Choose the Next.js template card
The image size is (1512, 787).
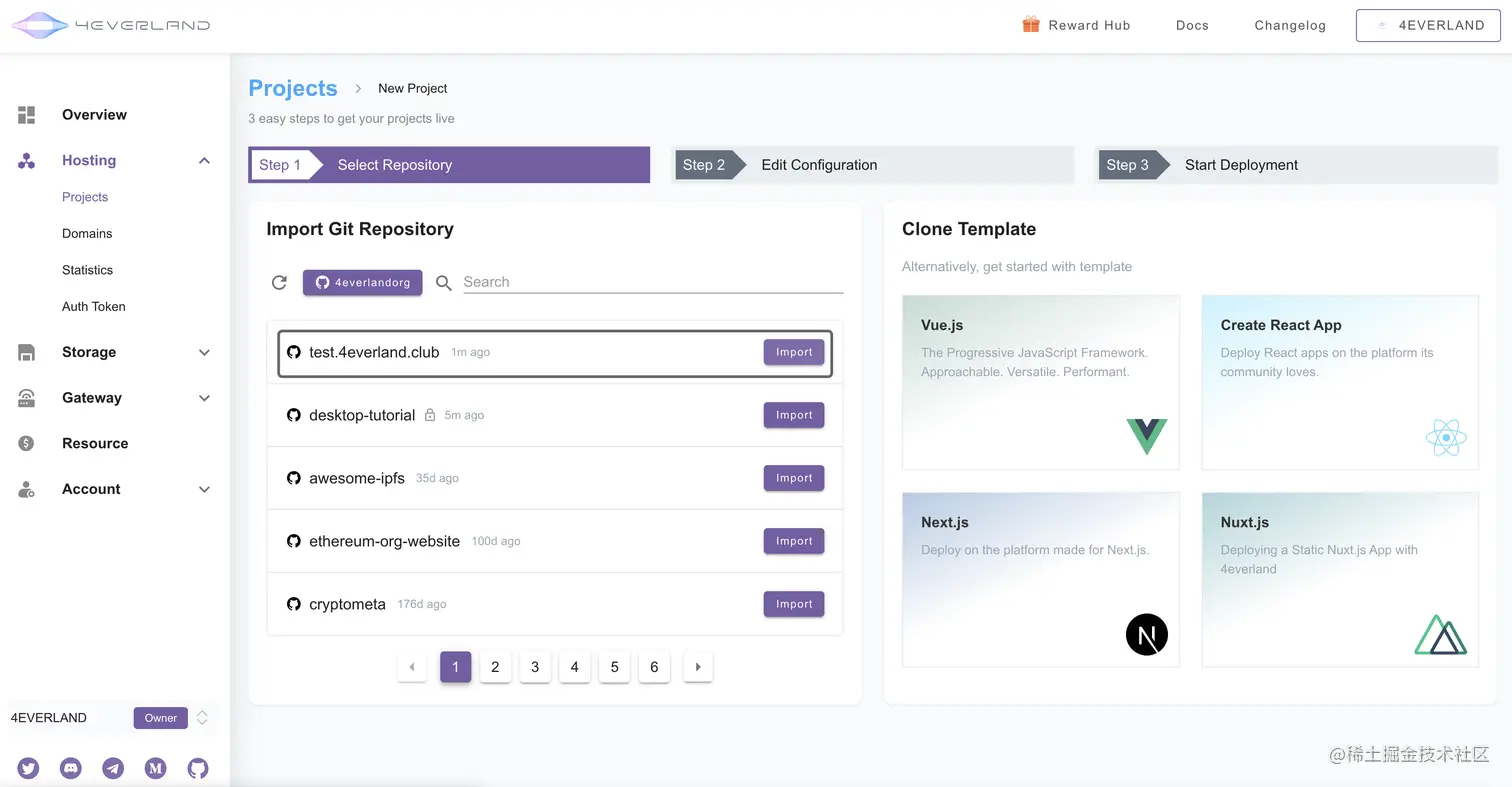coord(1041,579)
